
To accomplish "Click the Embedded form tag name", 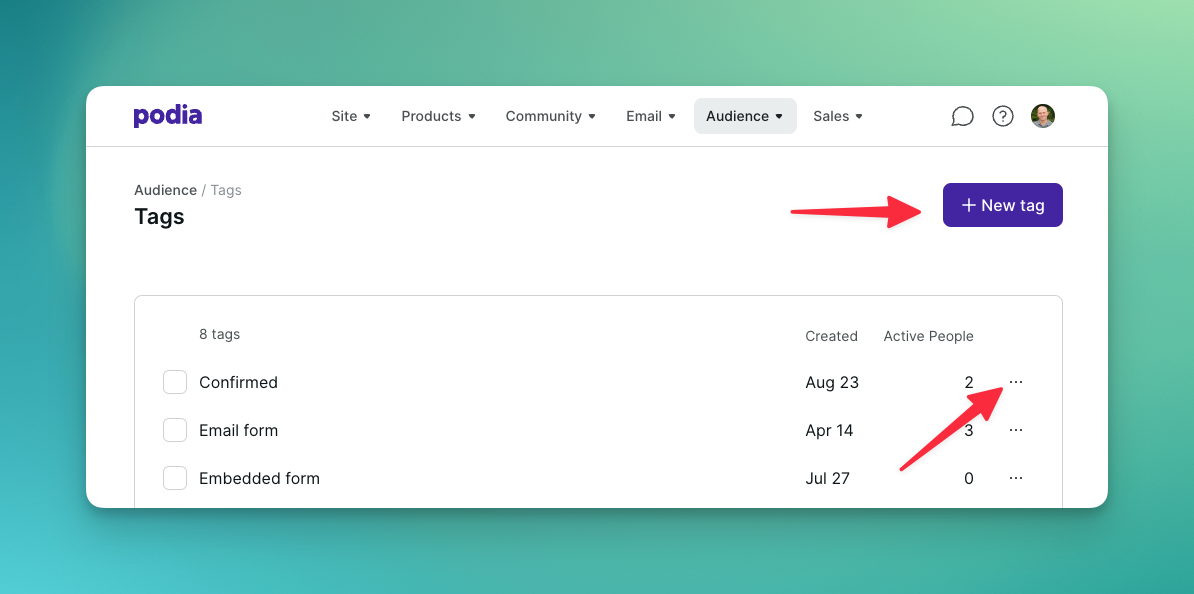I will pyautogui.click(x=259, y=478).
